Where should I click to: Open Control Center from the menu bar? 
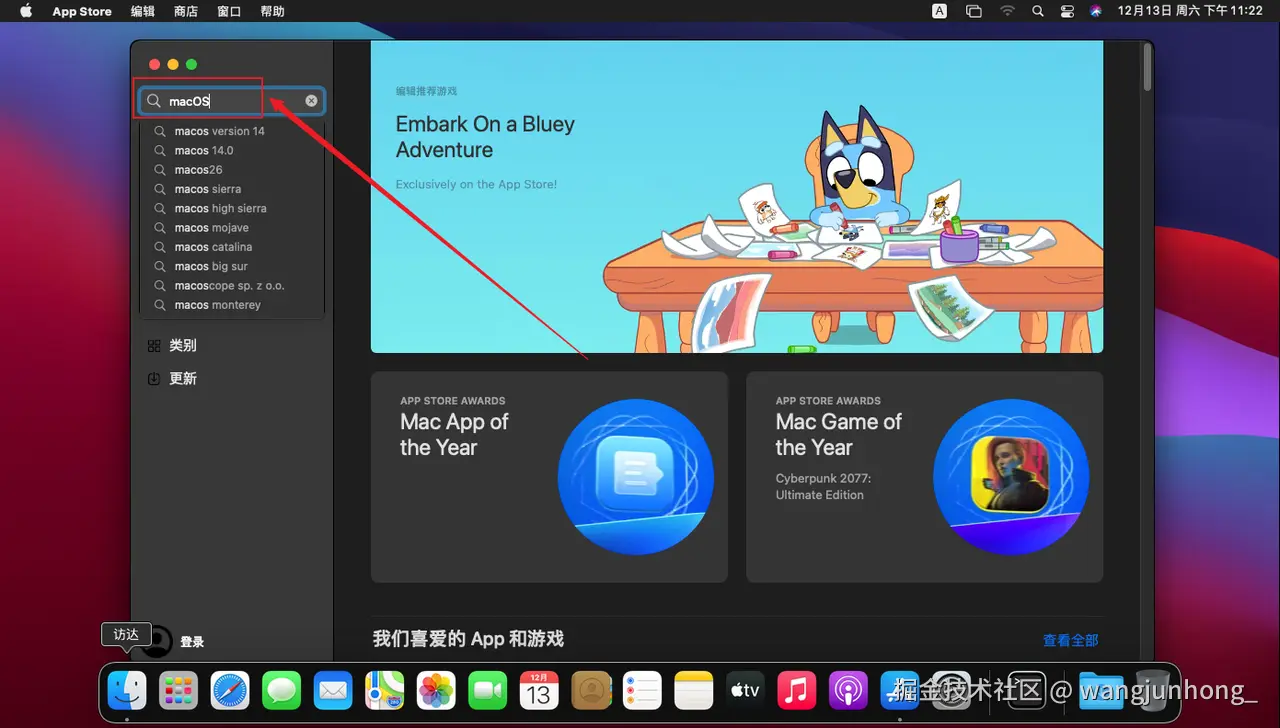coord(1067,11)
